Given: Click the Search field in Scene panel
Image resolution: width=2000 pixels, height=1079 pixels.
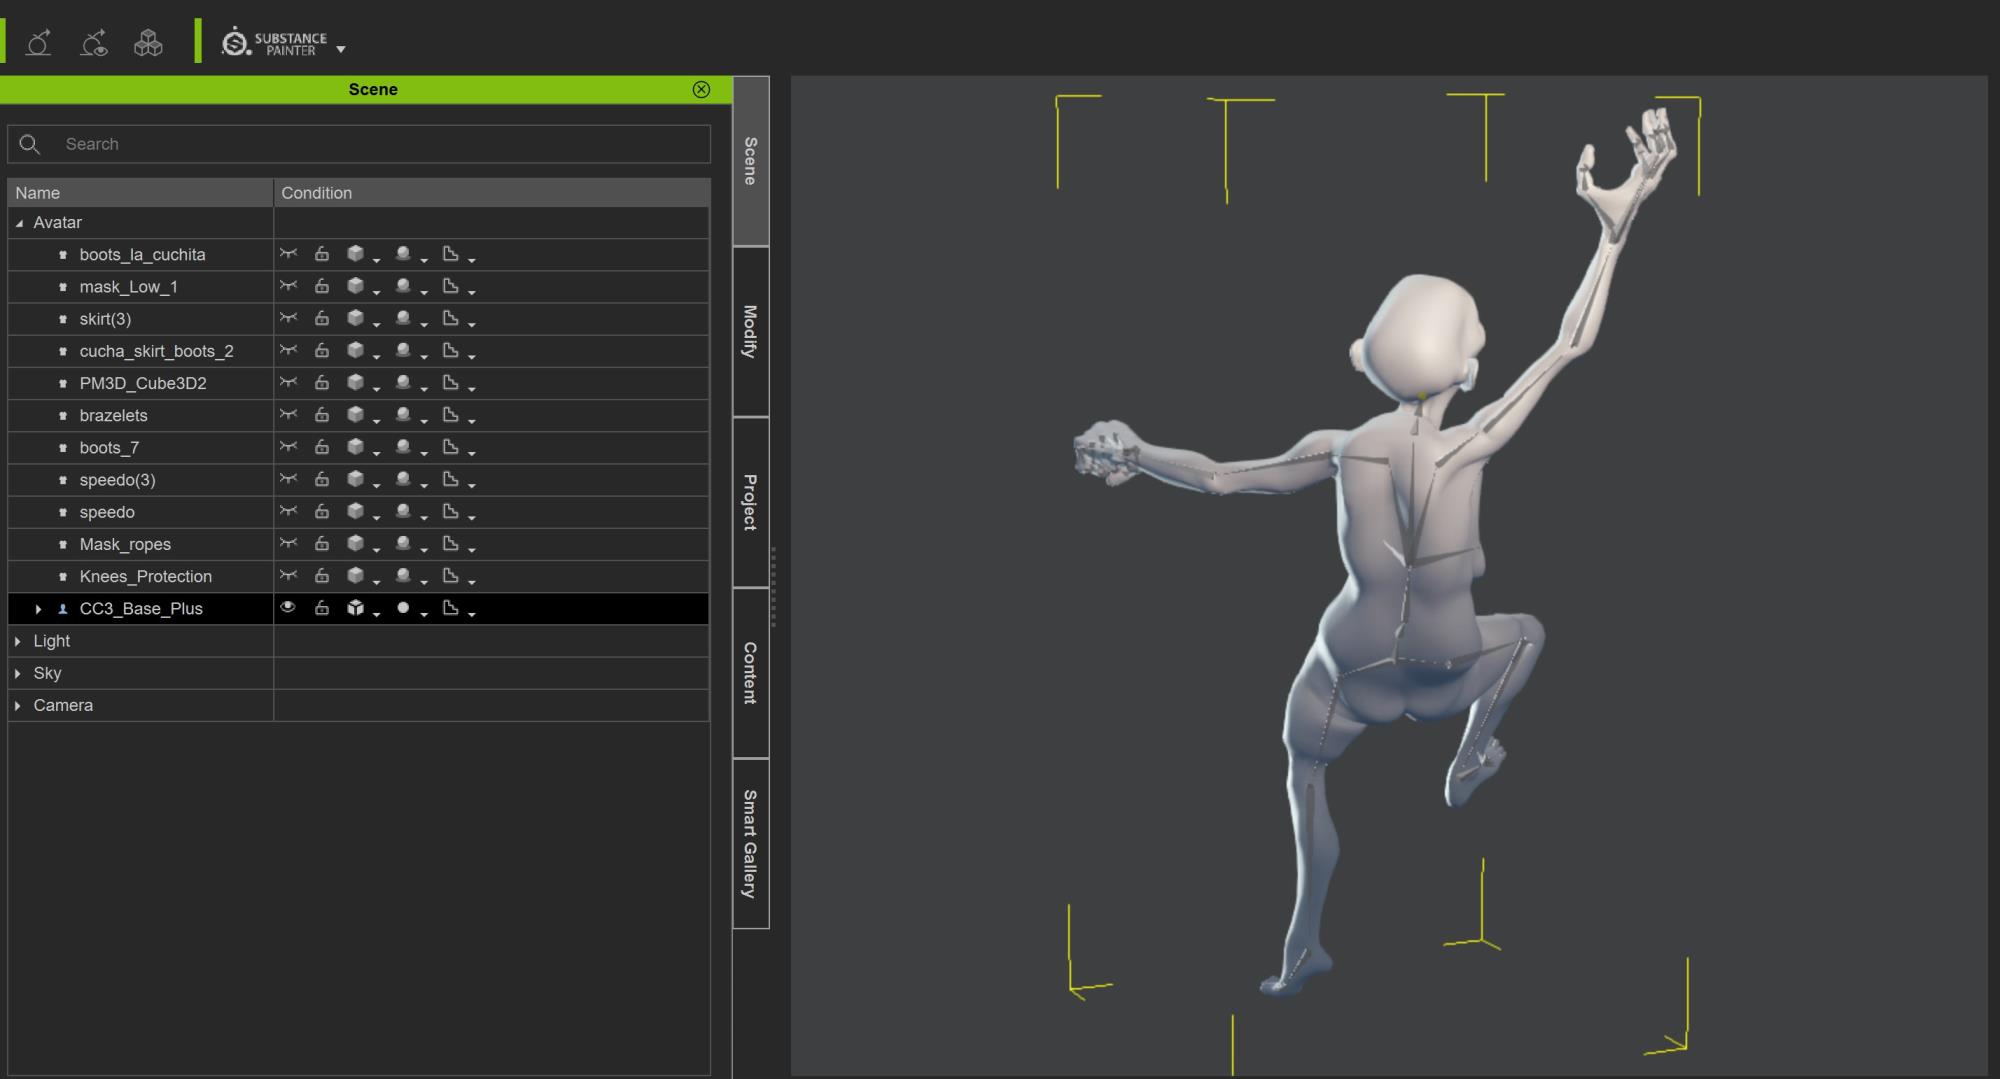Looking at the screenshot, I should [359, 144].
